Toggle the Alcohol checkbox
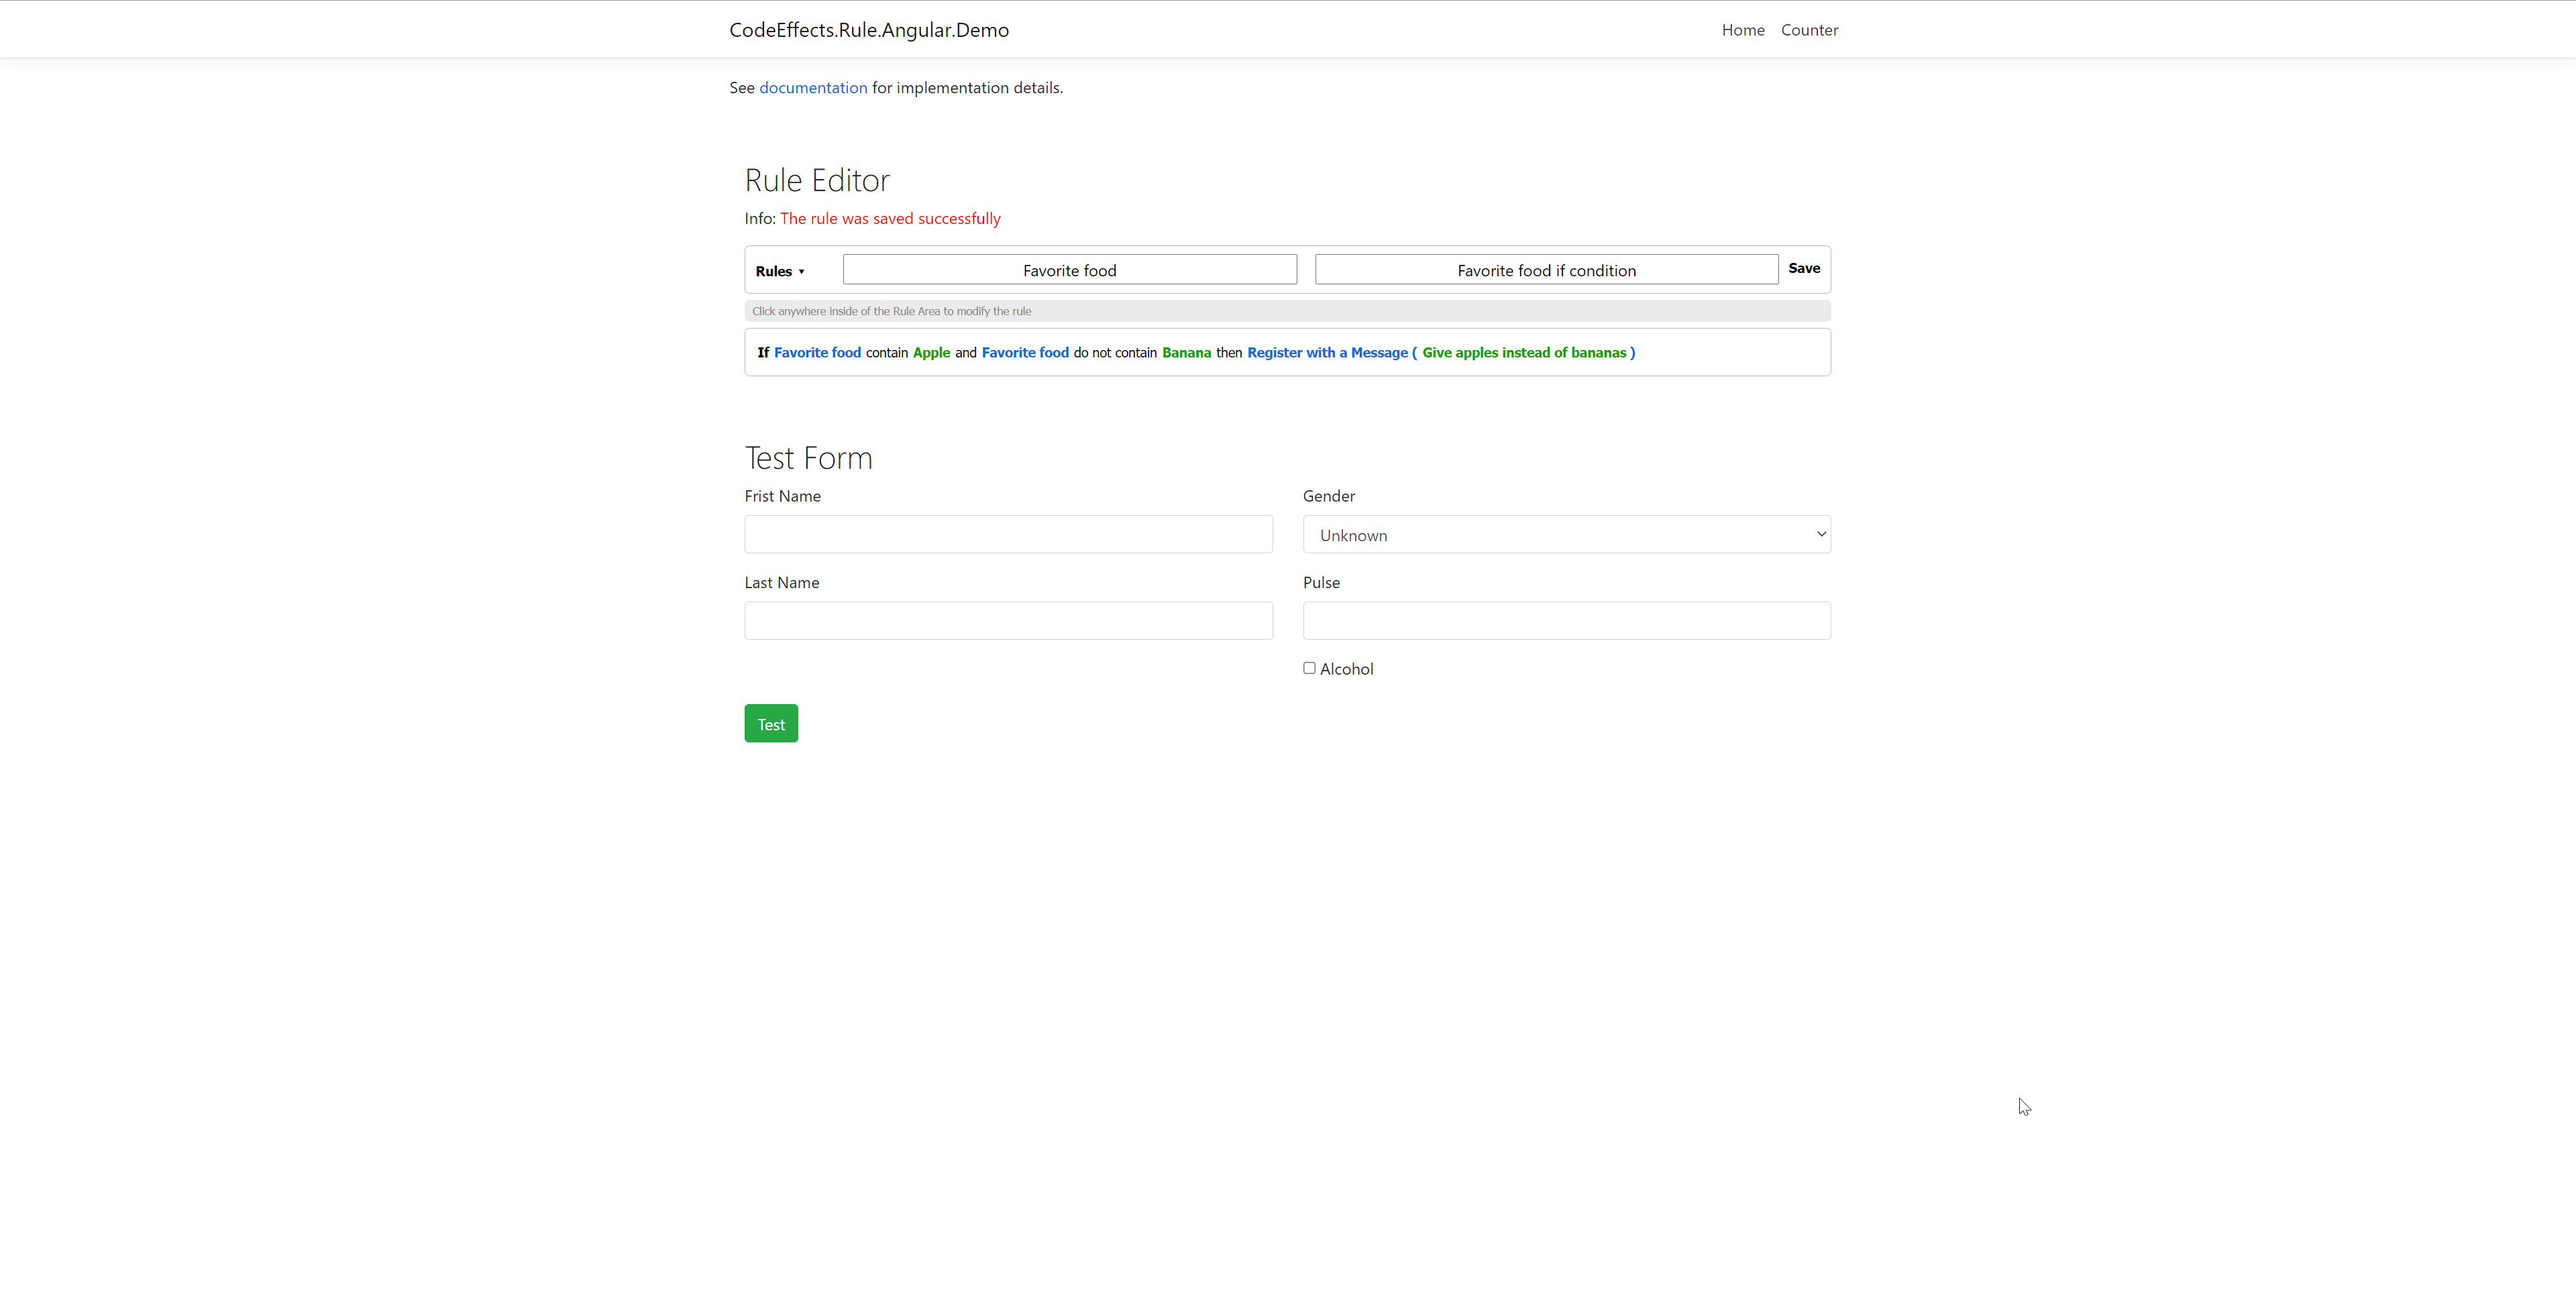 pos(1308,668)
